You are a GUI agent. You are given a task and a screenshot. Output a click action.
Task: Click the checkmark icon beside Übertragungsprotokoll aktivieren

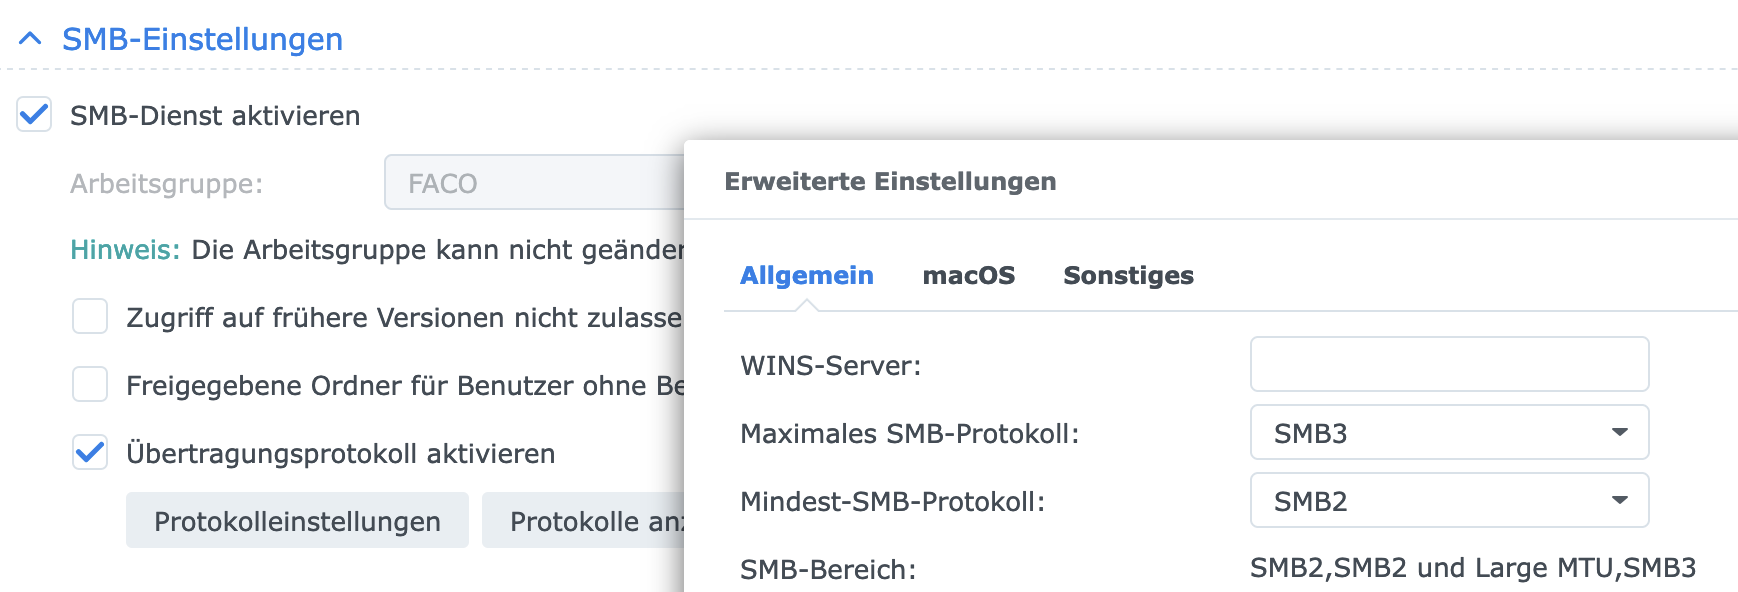click(x=89, y=452)
